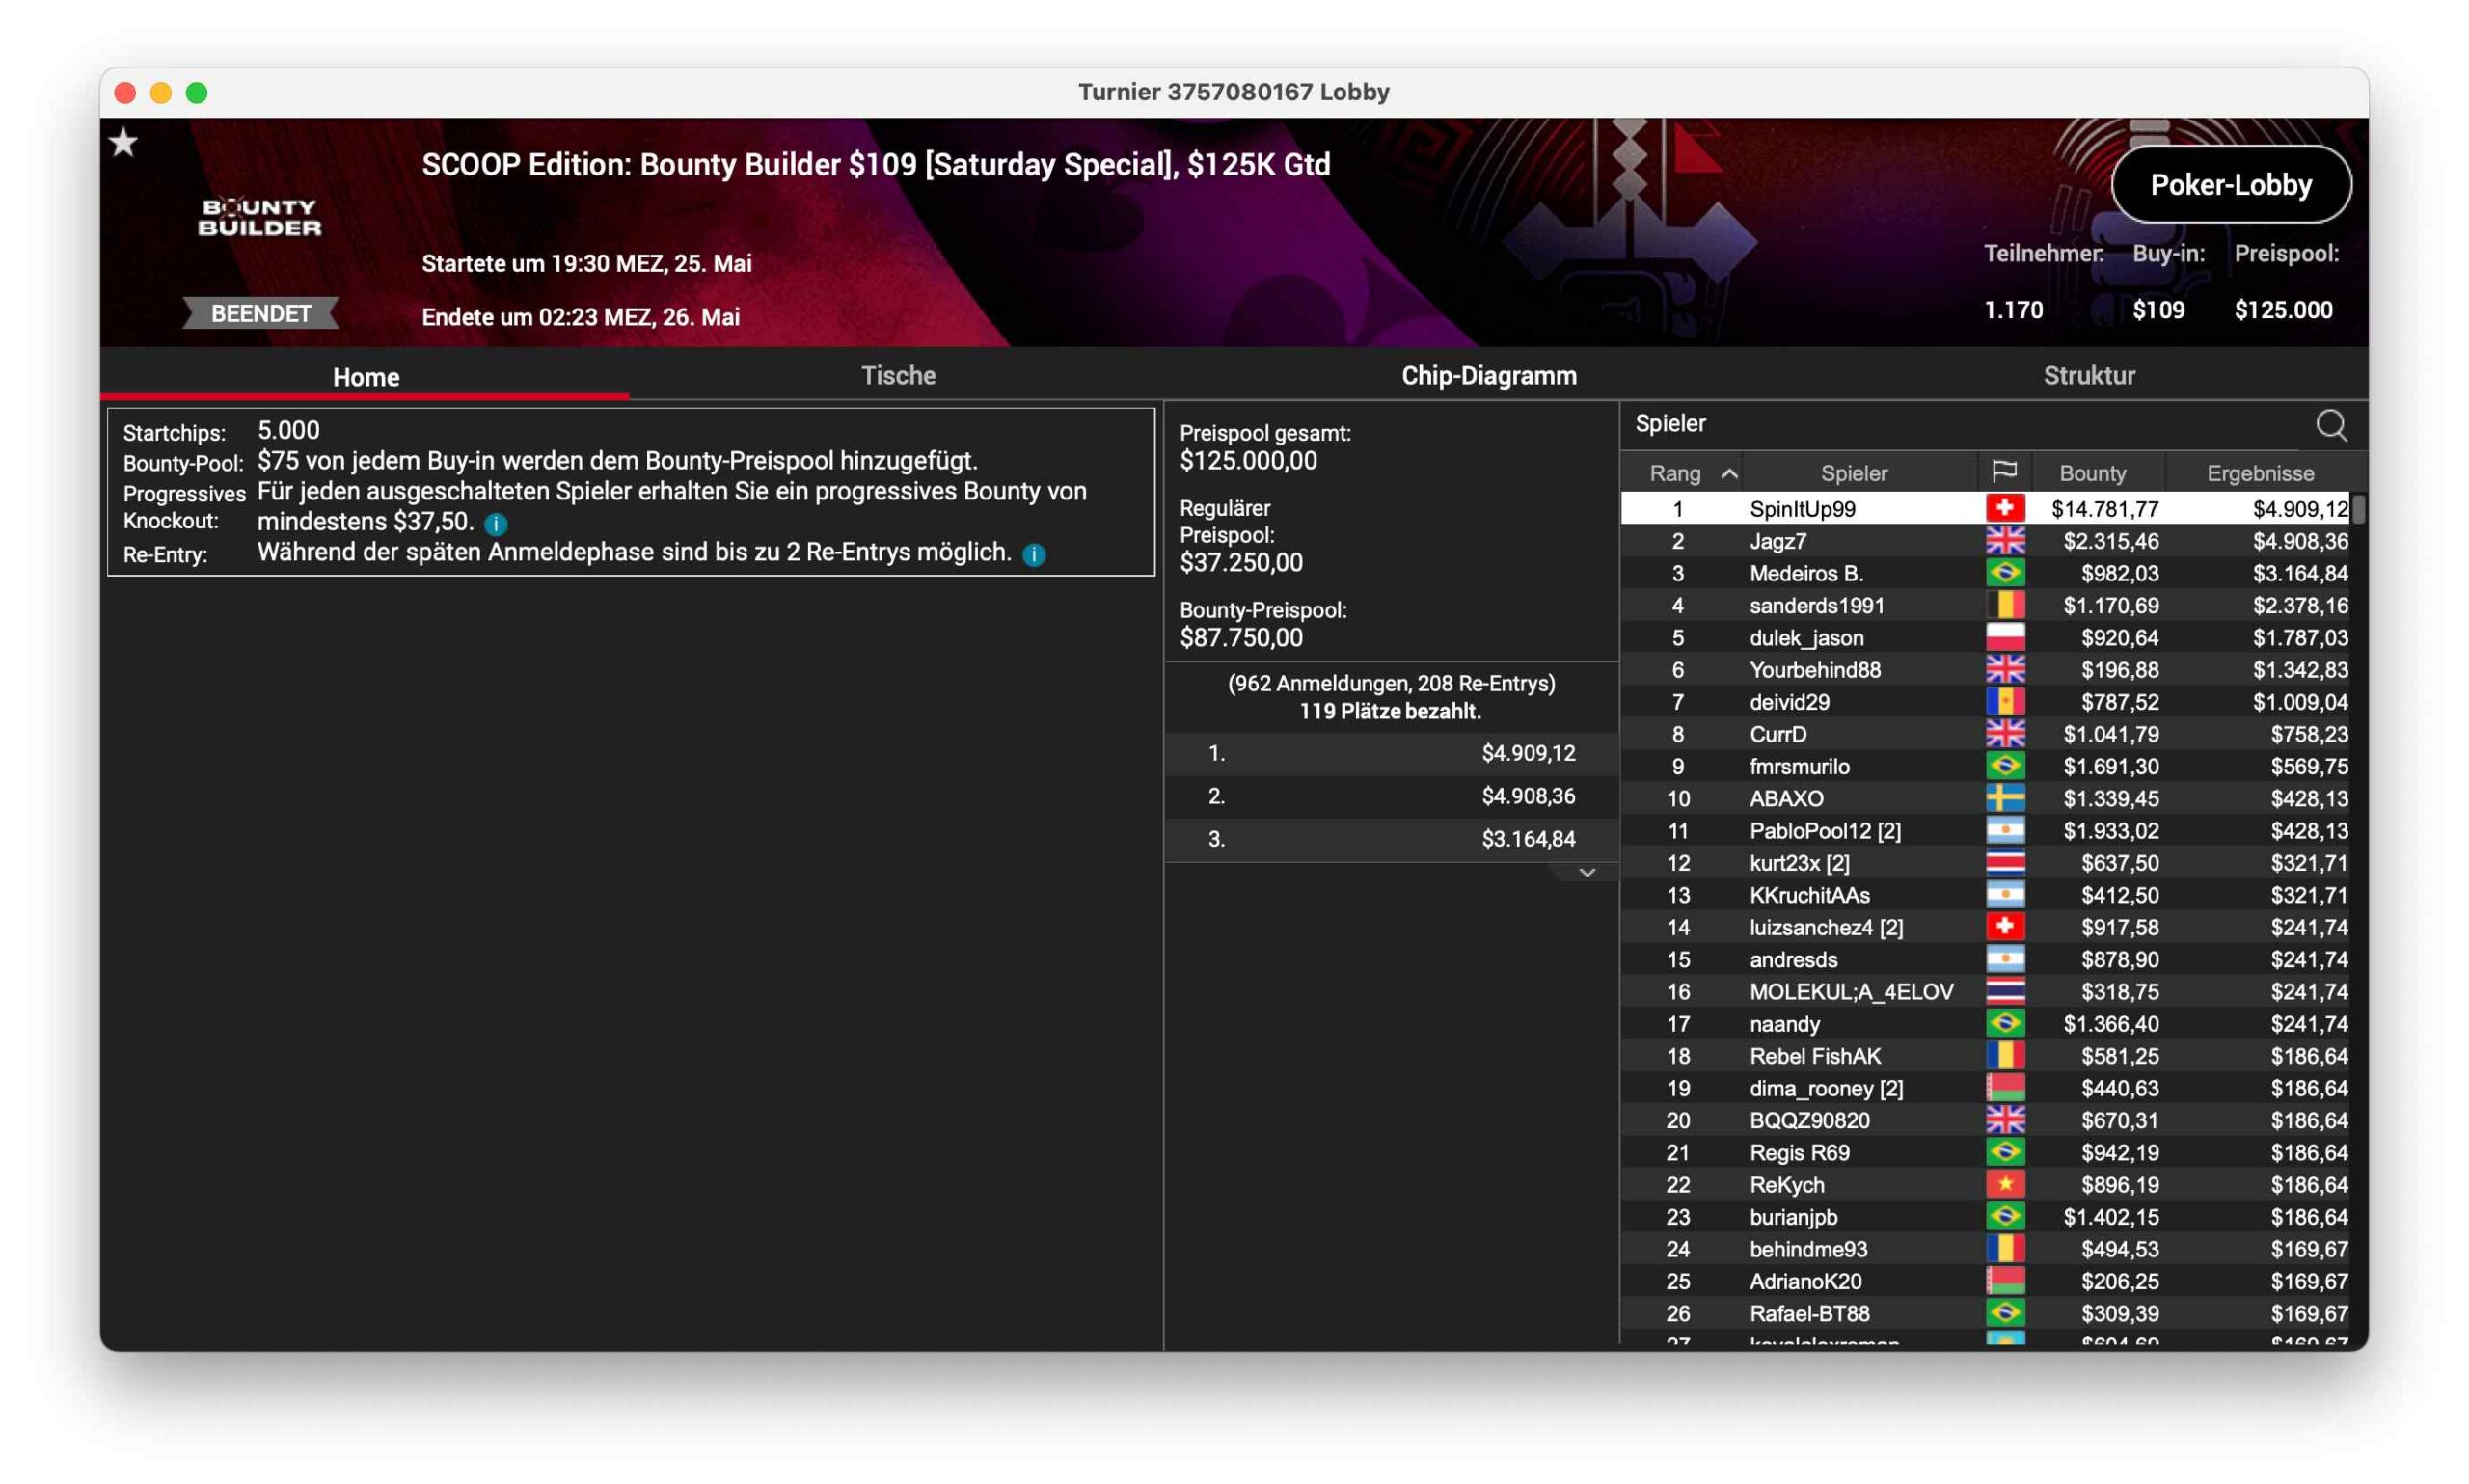The width and height of the screenshot is (2469, 1484).
Task: Toggle the favorite star icon
Action: pyautogui.click(x=124, y=143)
